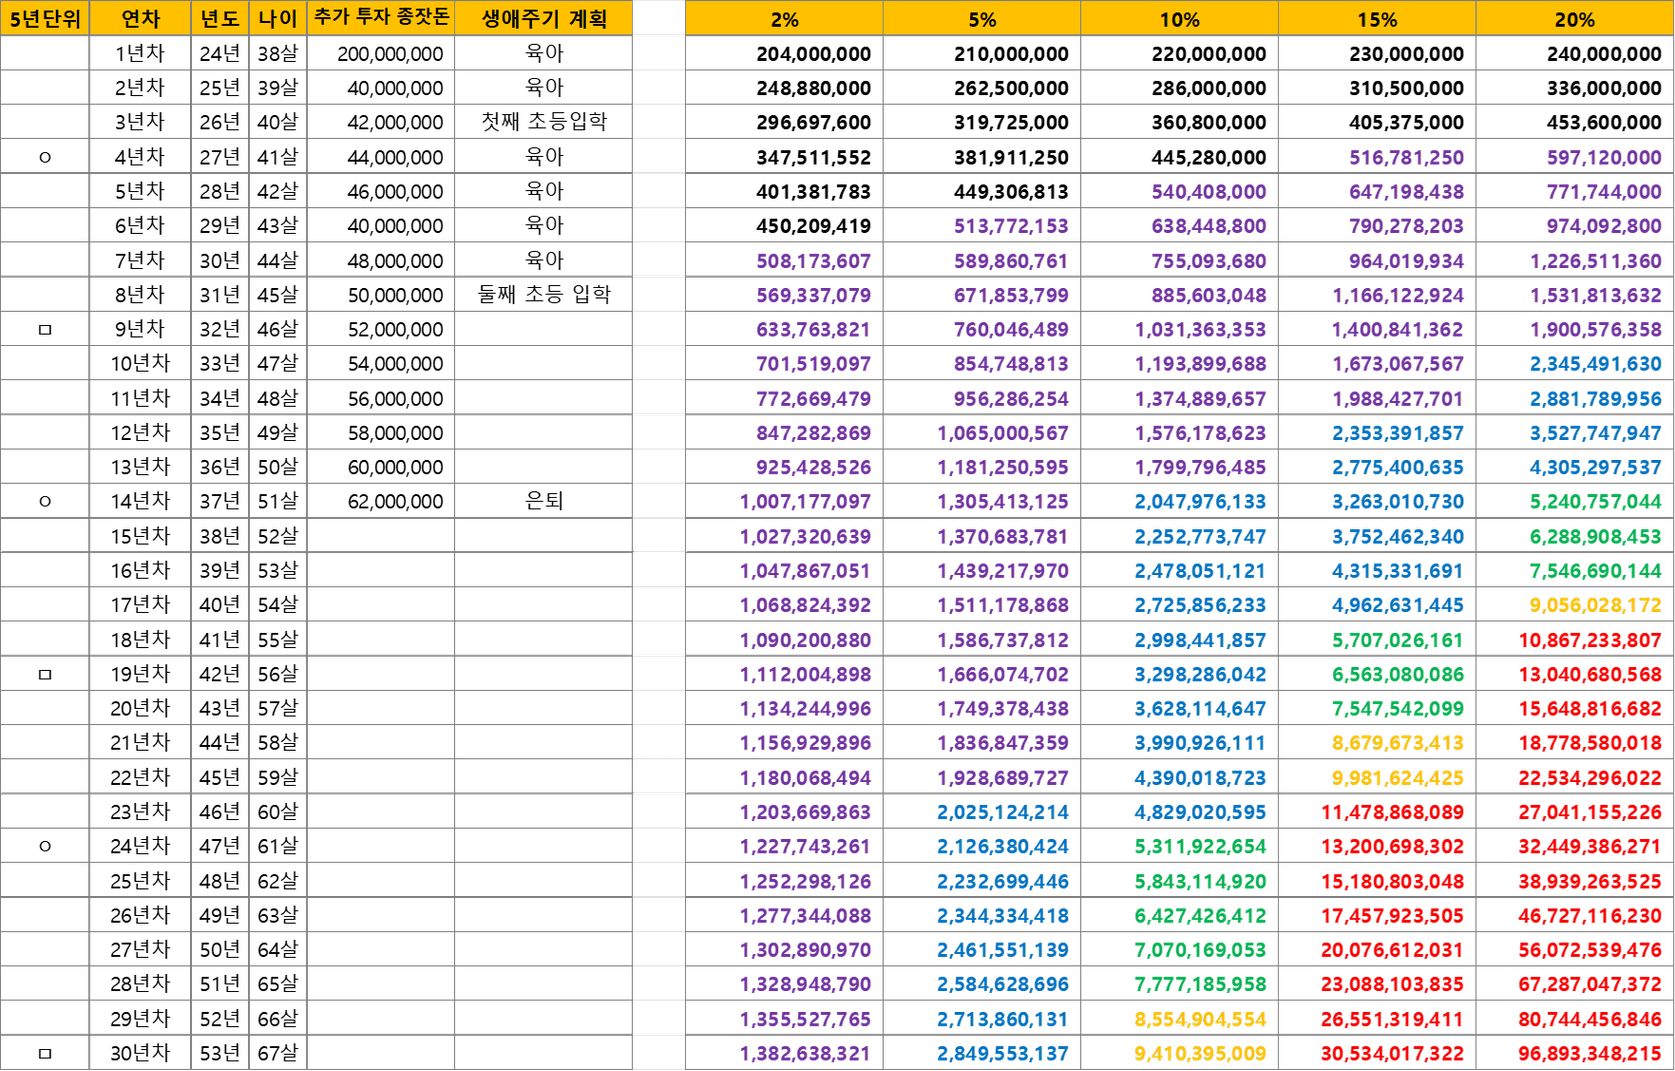Select the value 508,173,607
The image size is (1675, 1071).
point(813,261)
